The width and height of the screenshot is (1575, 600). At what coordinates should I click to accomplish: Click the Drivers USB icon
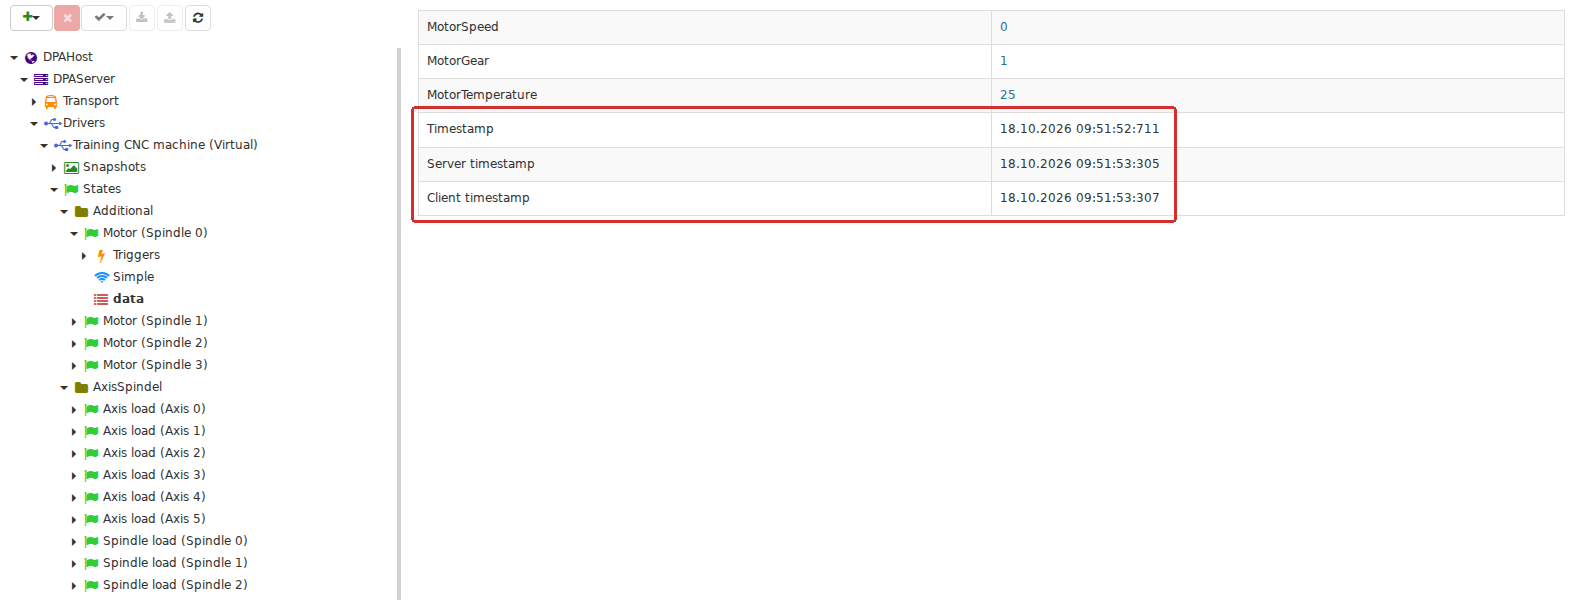(53, 124)
